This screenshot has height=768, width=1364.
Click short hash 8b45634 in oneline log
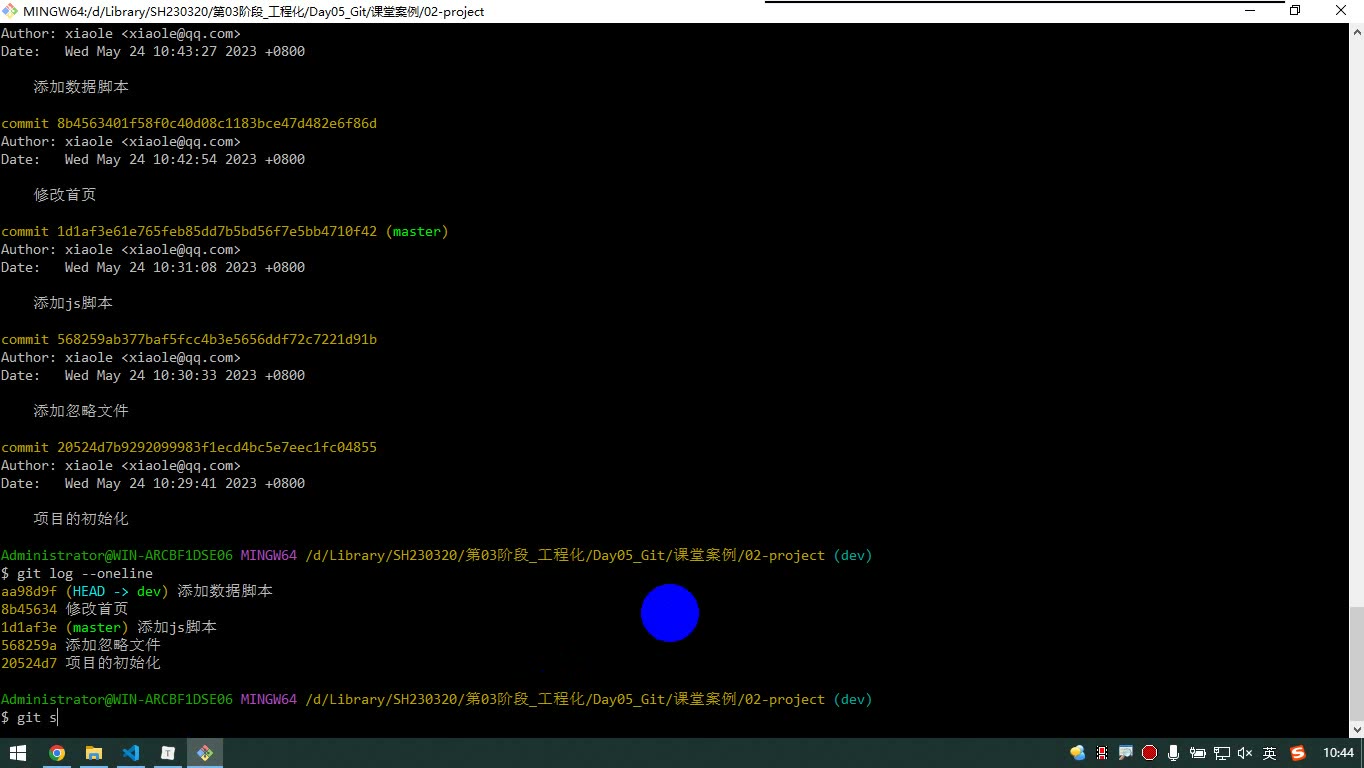point(29,609)
